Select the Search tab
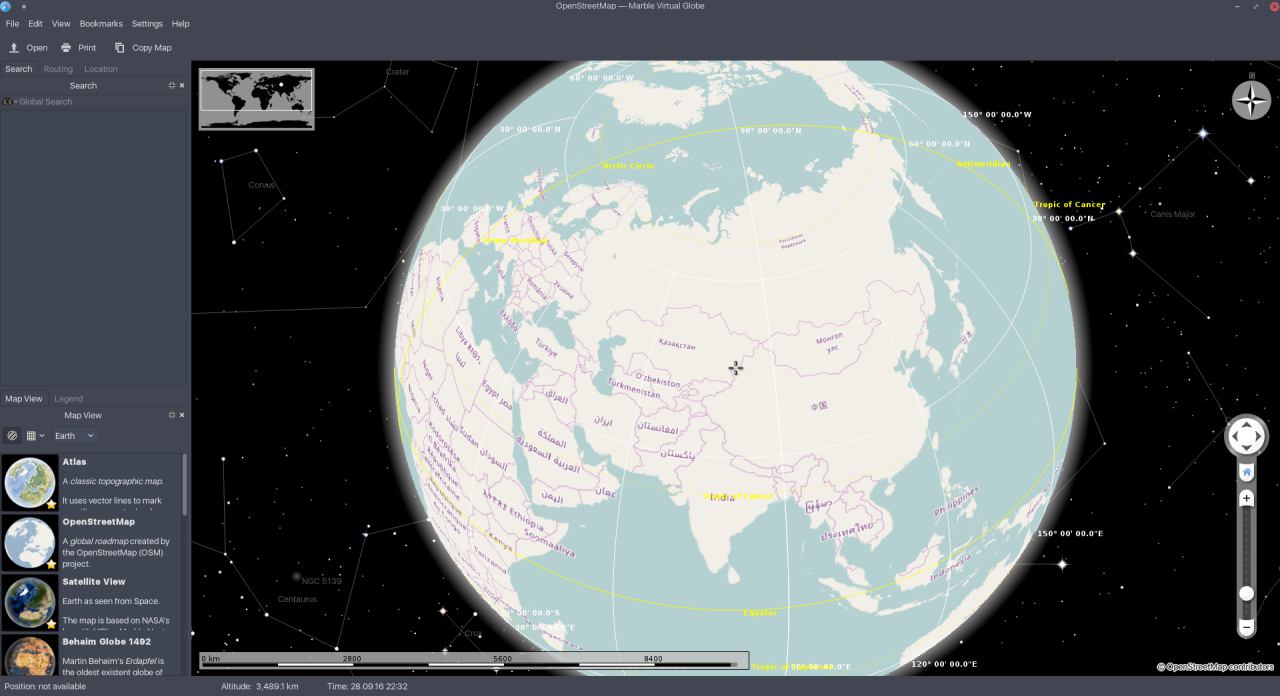This screenshot has width=1280, height=696. click(x=18, y=69)
